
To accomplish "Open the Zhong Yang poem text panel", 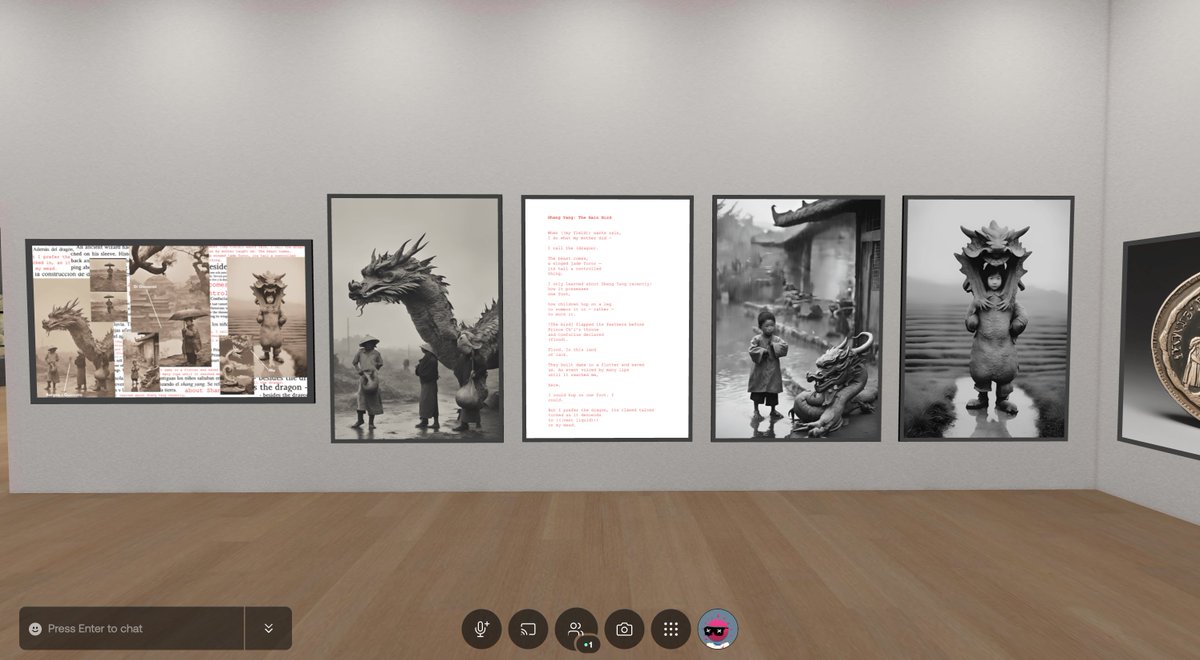I will (607, 318).
